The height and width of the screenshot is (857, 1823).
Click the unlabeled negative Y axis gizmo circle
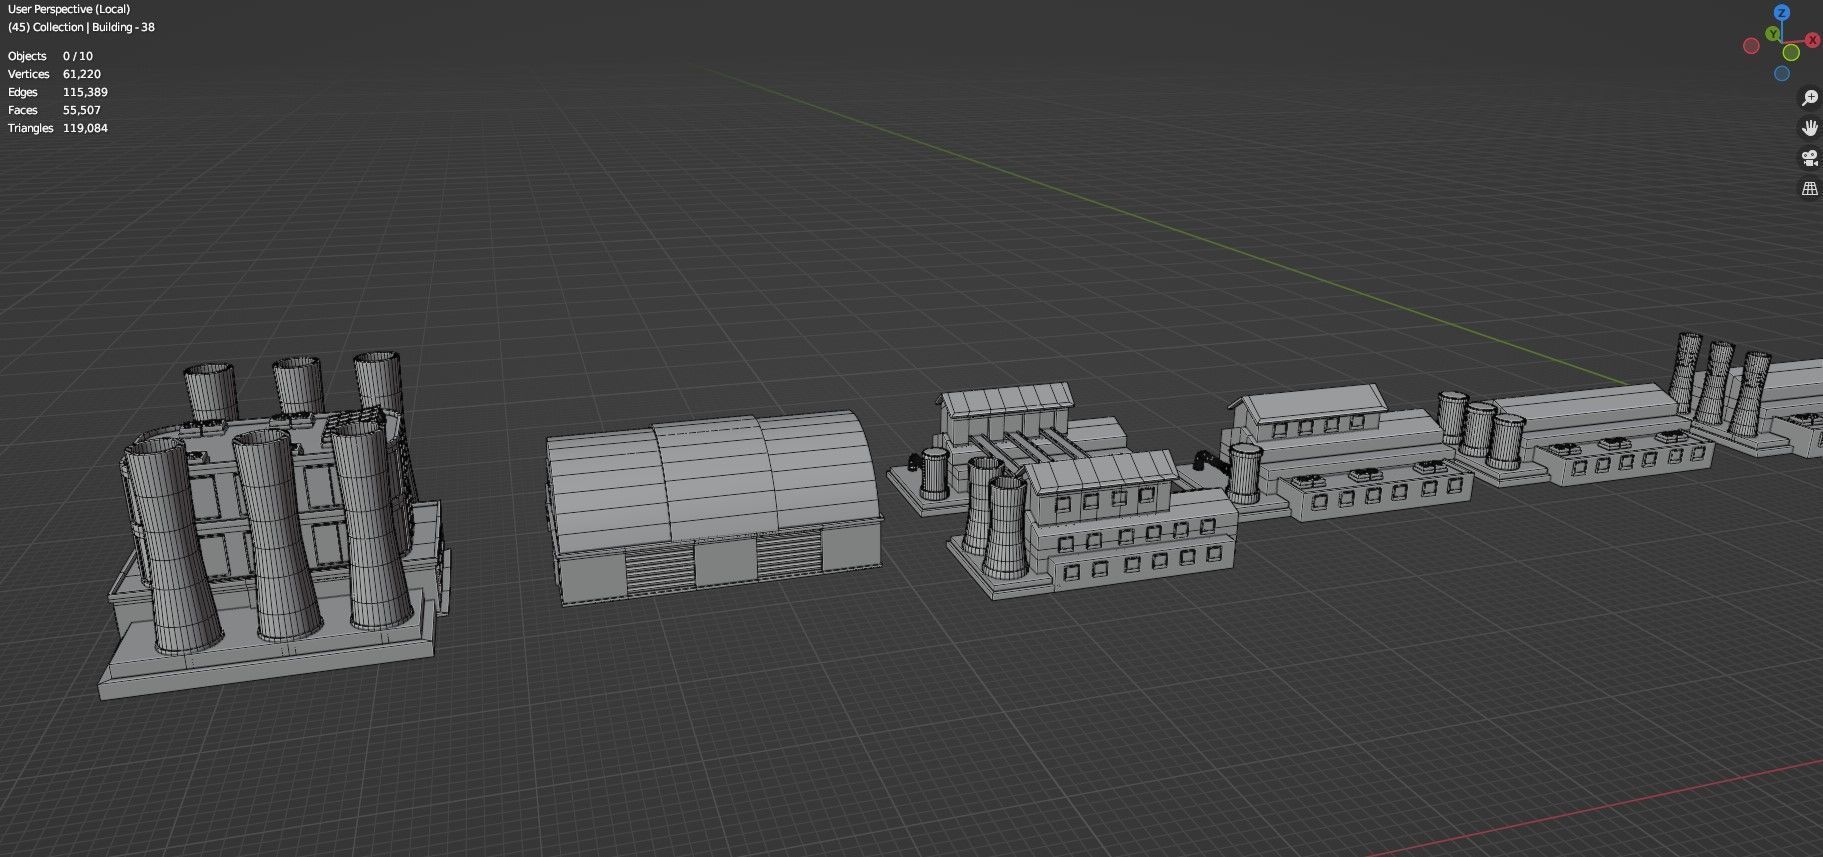tap(1790, 52)
